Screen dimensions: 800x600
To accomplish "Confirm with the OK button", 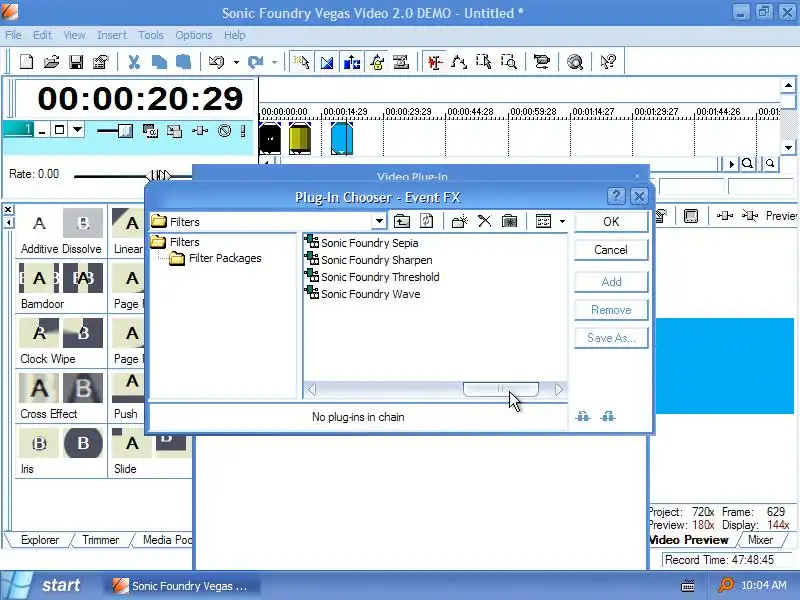I will tap(611, 222).
